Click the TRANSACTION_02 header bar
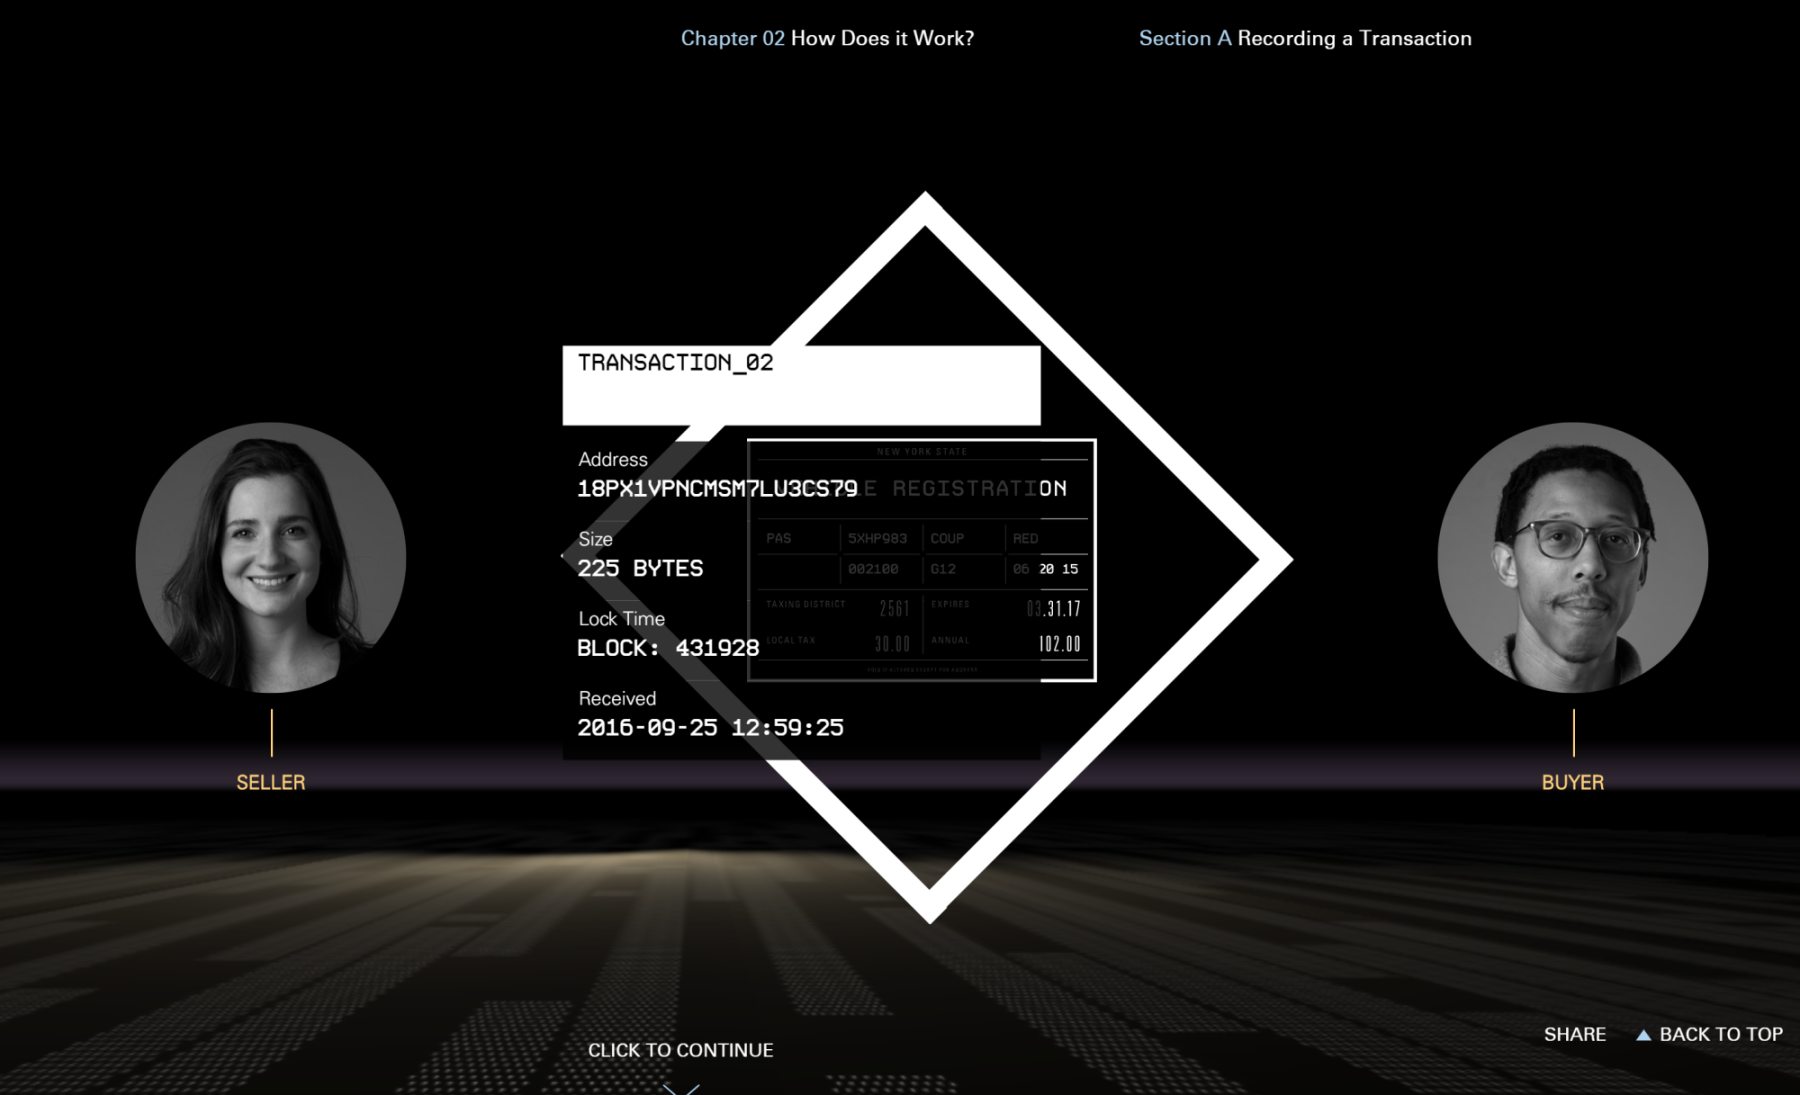Image resolution: width=1800 pixels, height=1095 pixels. (x=801, y=384)
